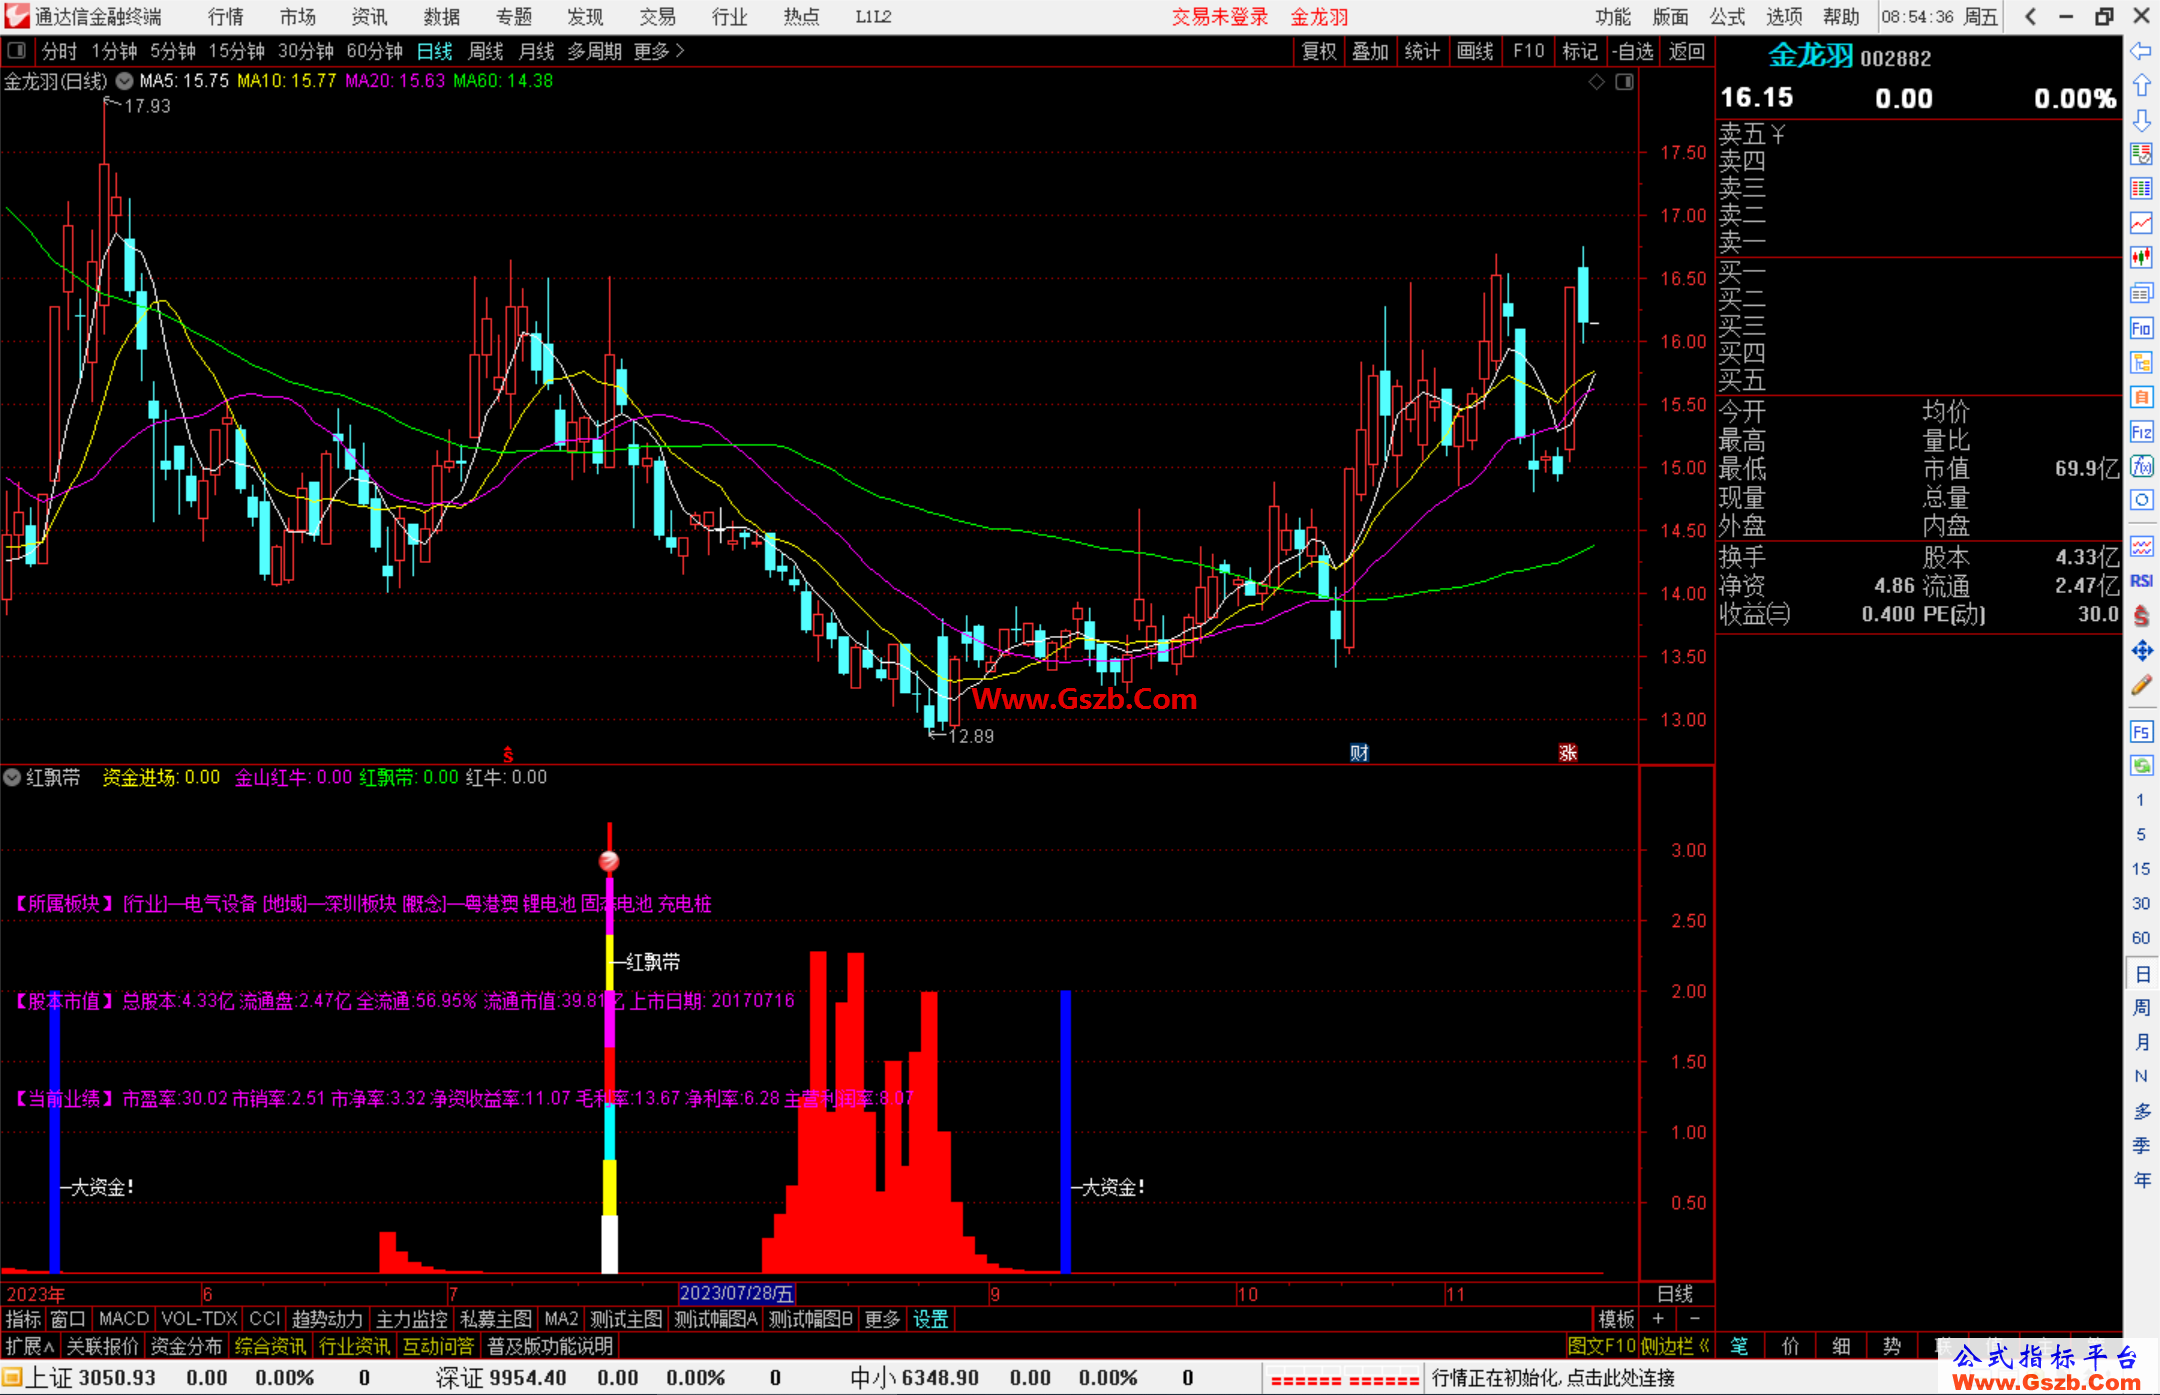This screenshot has height=1395, width=2160.
Task: Open the 复权 adjustment menu
Action: click(x=1318, y=51)
